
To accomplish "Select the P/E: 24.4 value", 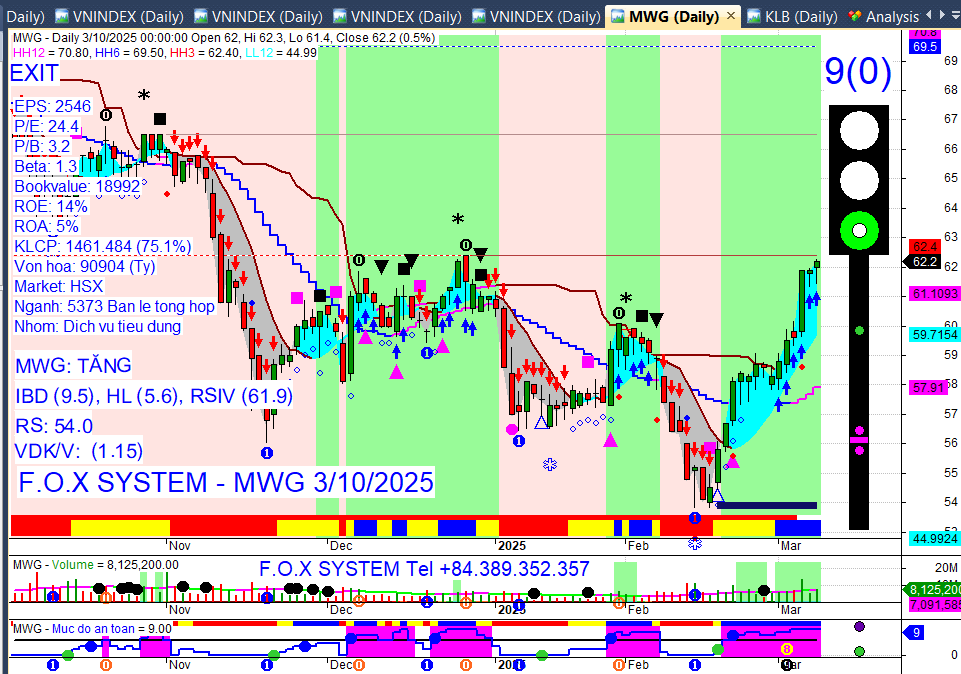I will (47, 127).
